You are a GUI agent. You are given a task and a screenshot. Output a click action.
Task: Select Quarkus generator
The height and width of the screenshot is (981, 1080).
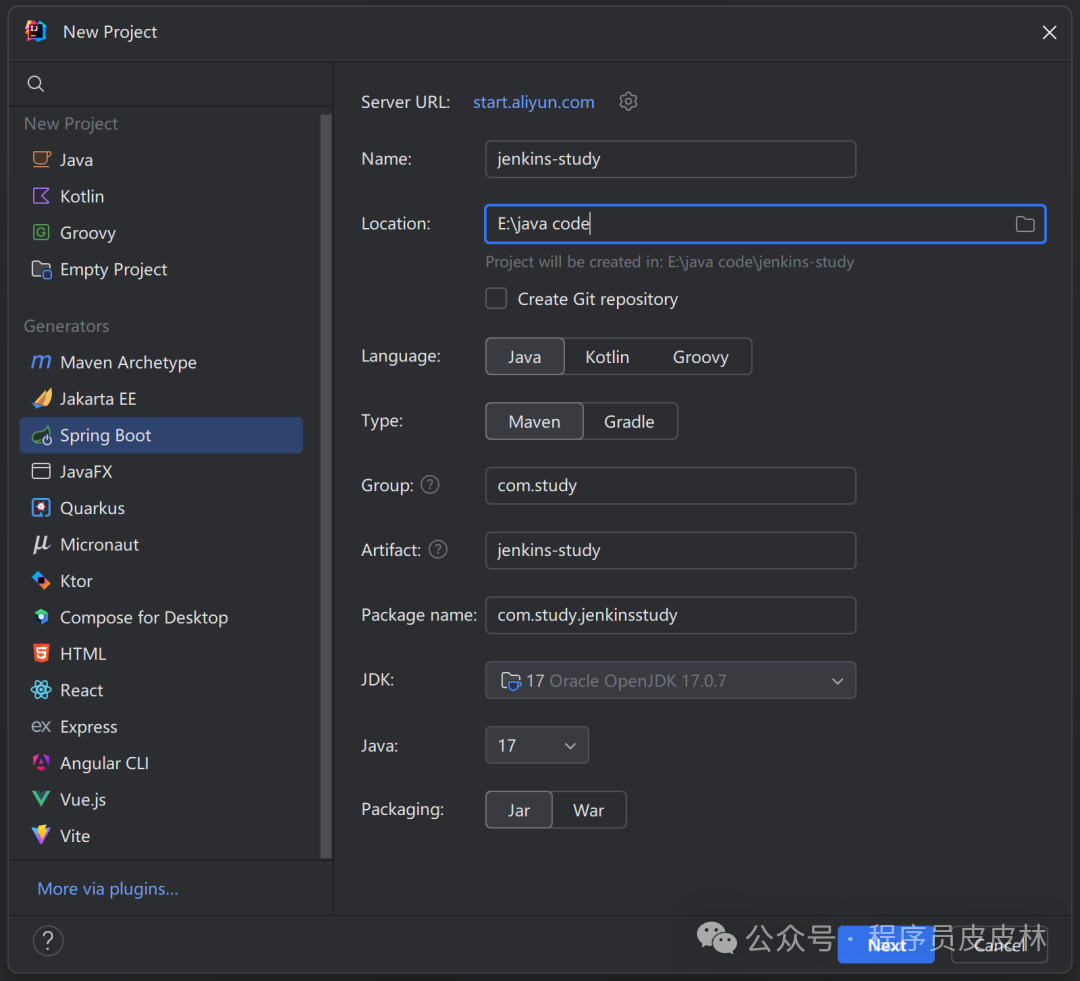[161, 508]
